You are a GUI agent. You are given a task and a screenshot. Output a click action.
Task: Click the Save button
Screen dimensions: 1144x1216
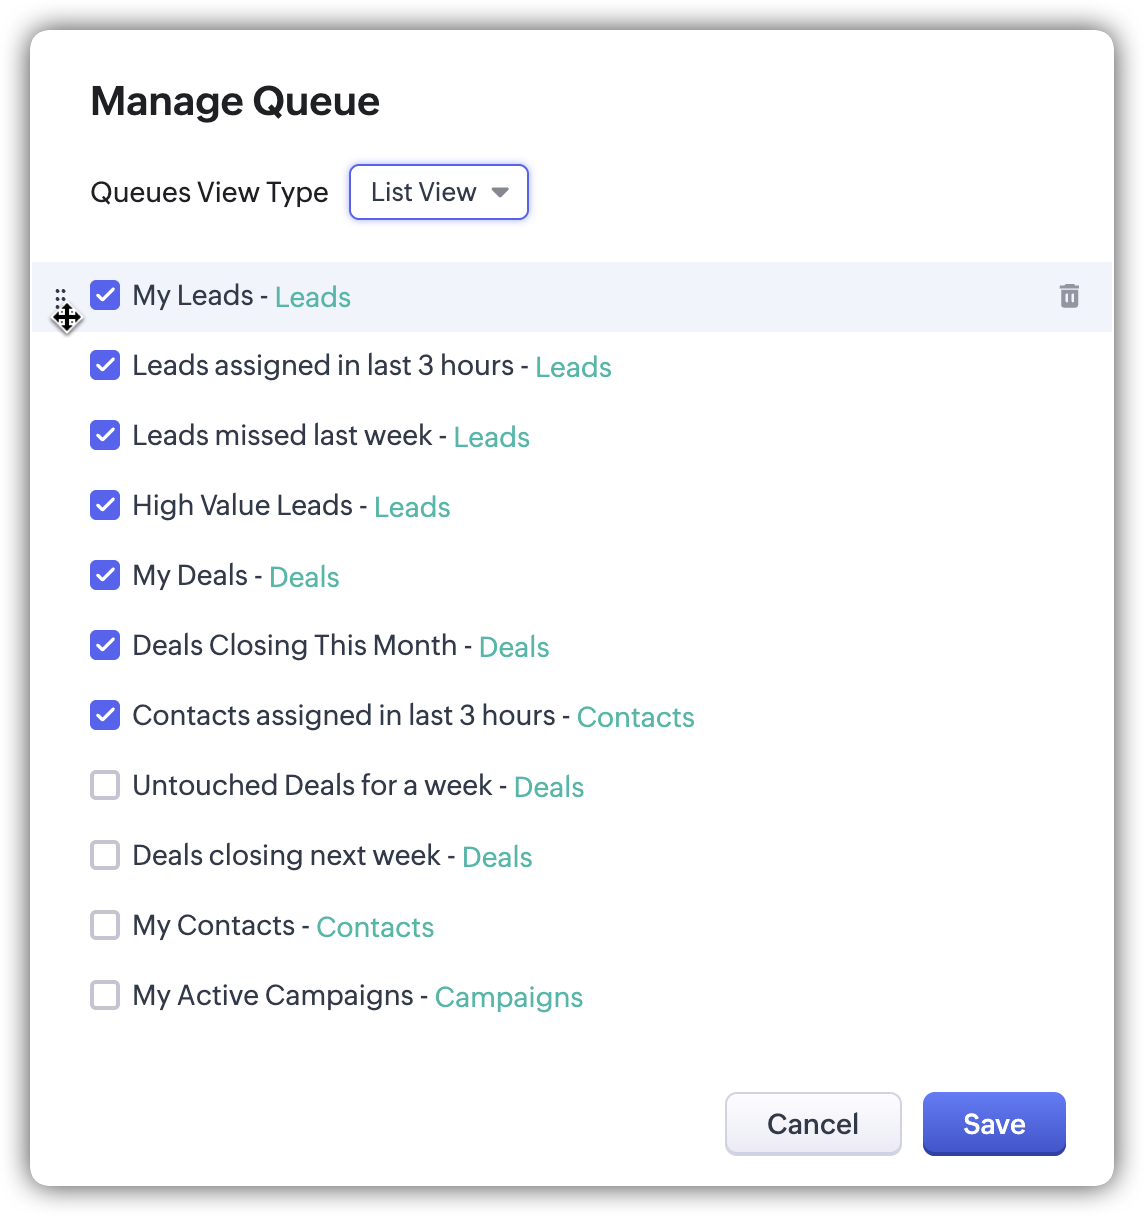tap(993, 1124)
